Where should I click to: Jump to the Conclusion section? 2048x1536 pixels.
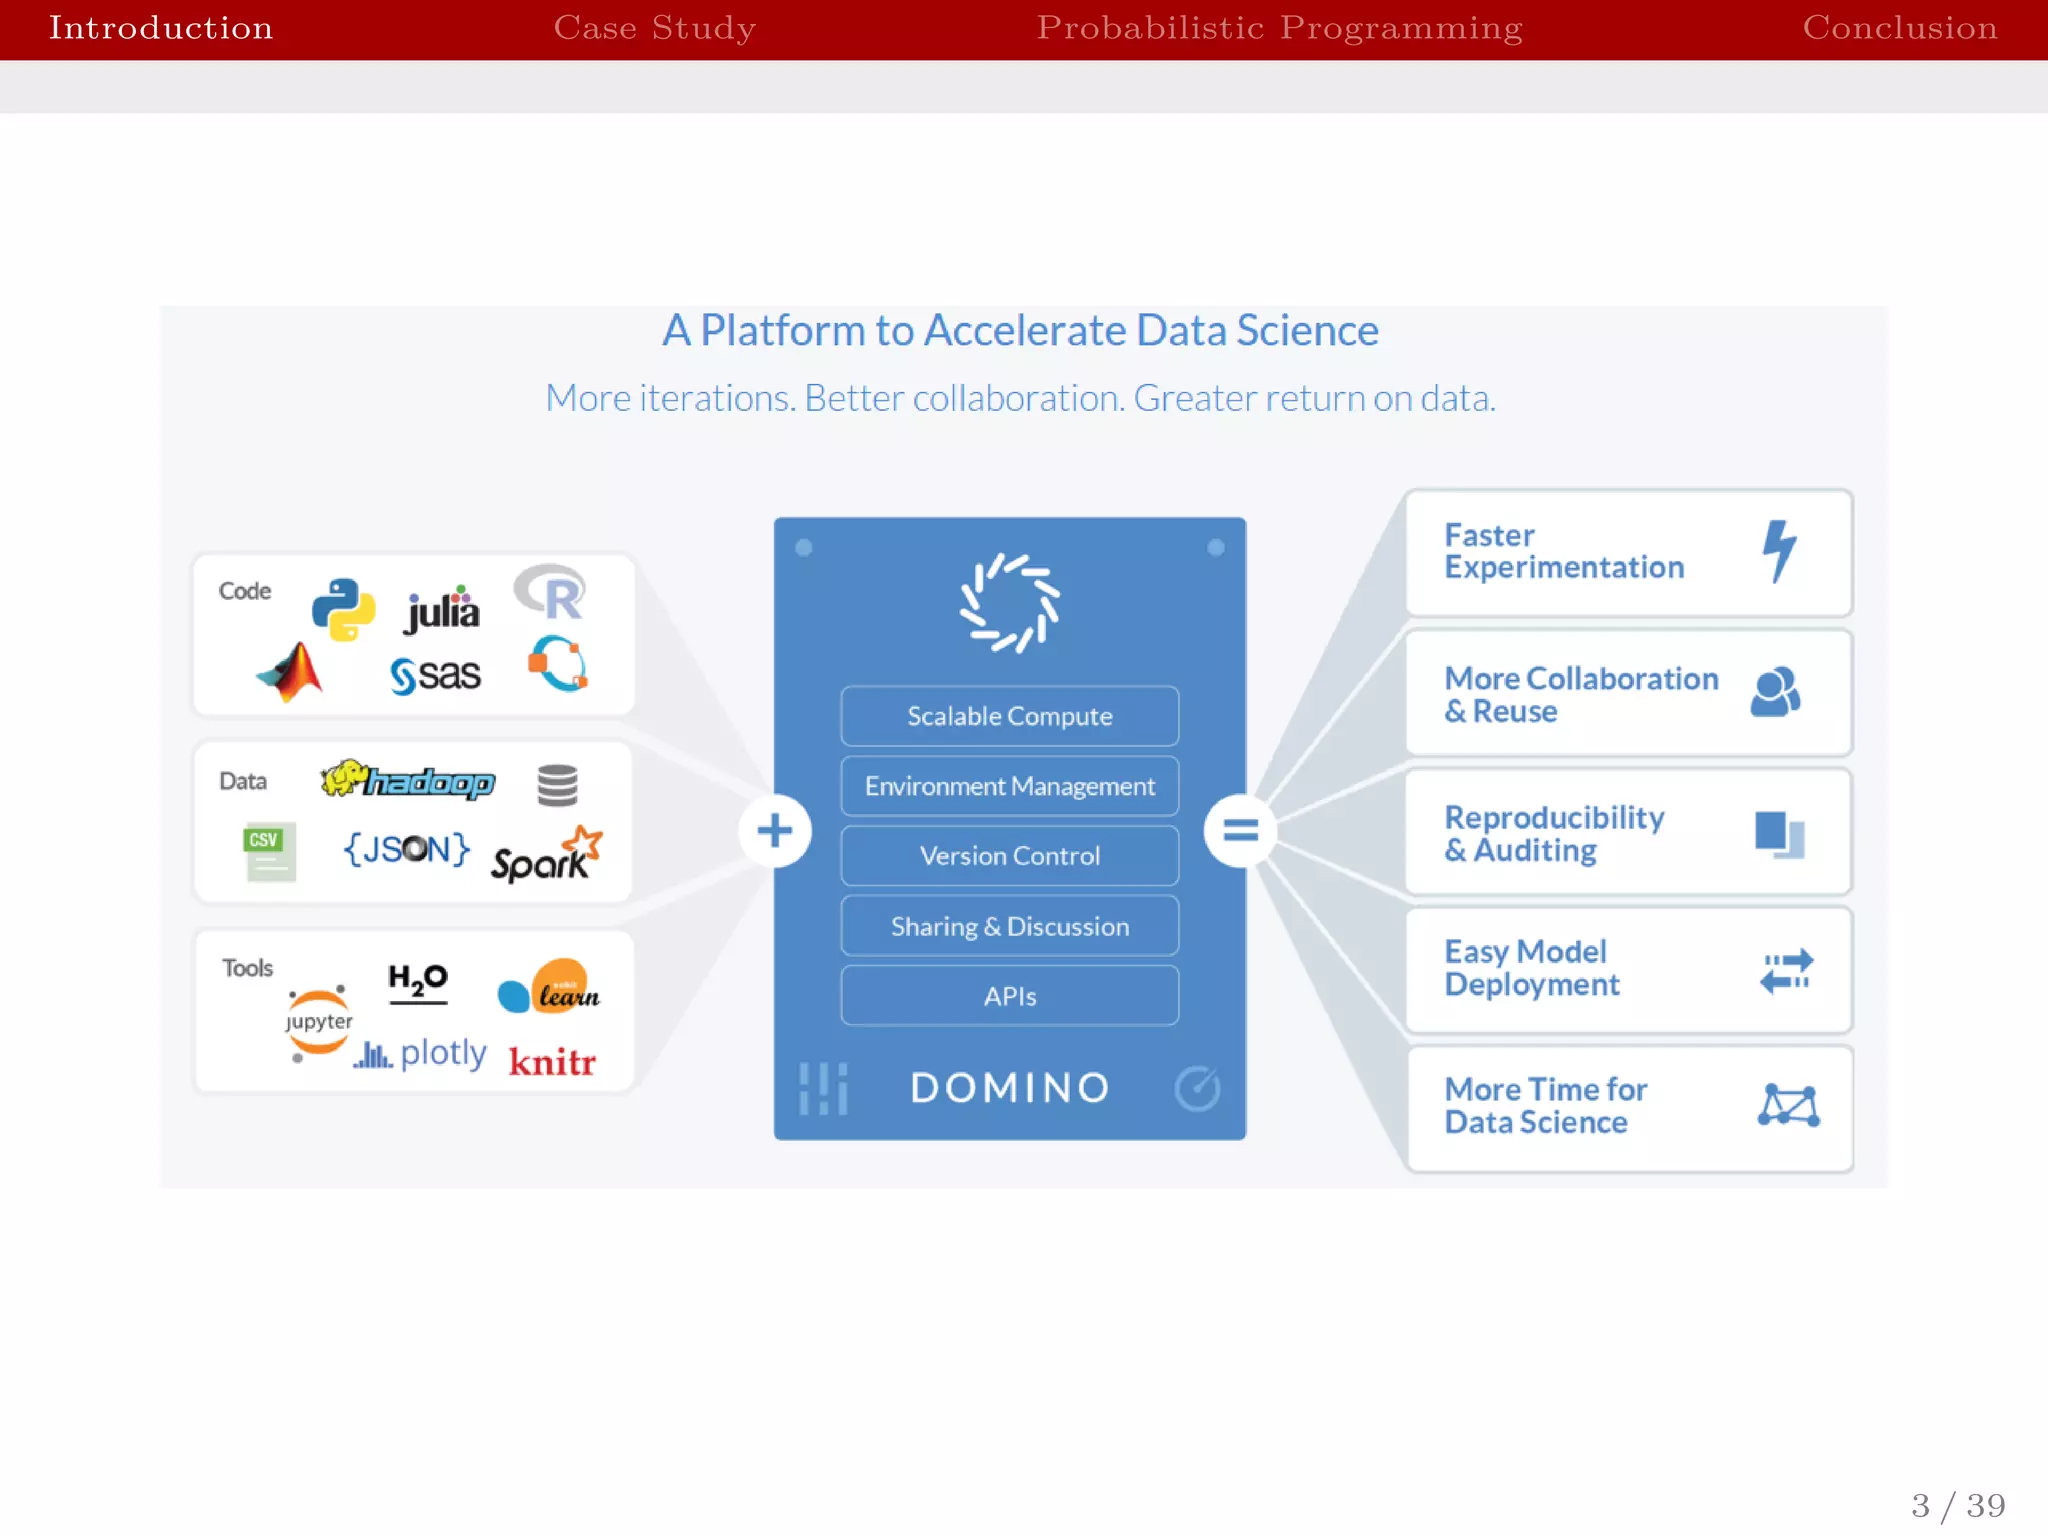coord(1899,28)
